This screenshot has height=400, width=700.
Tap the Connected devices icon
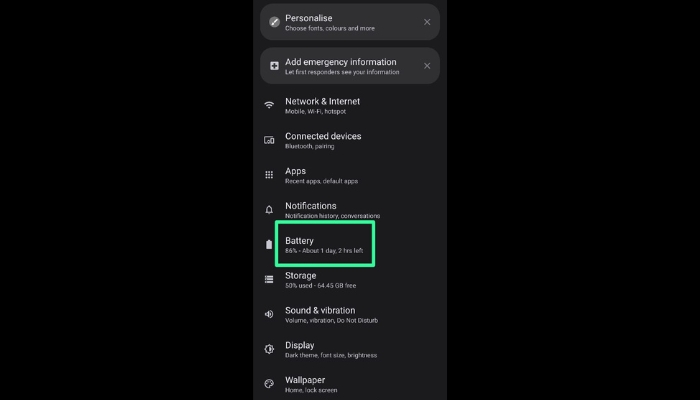269,140
